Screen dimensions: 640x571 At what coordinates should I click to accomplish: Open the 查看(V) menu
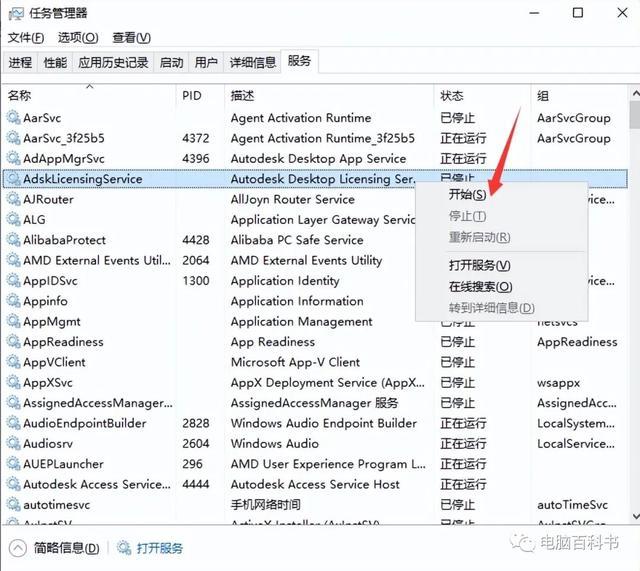[131, 38]
